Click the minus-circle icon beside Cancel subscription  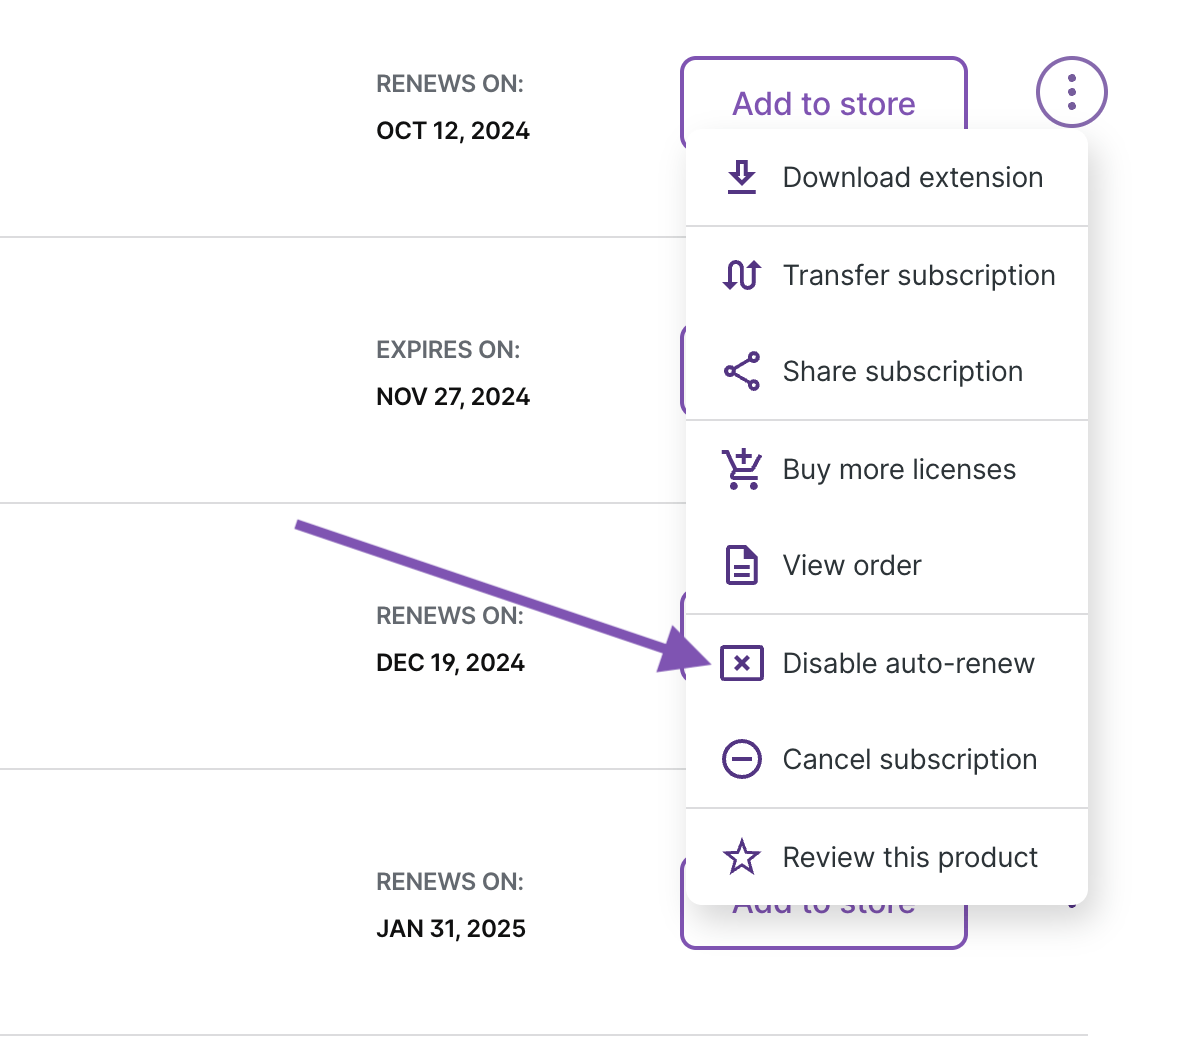(x=741, y=759)
